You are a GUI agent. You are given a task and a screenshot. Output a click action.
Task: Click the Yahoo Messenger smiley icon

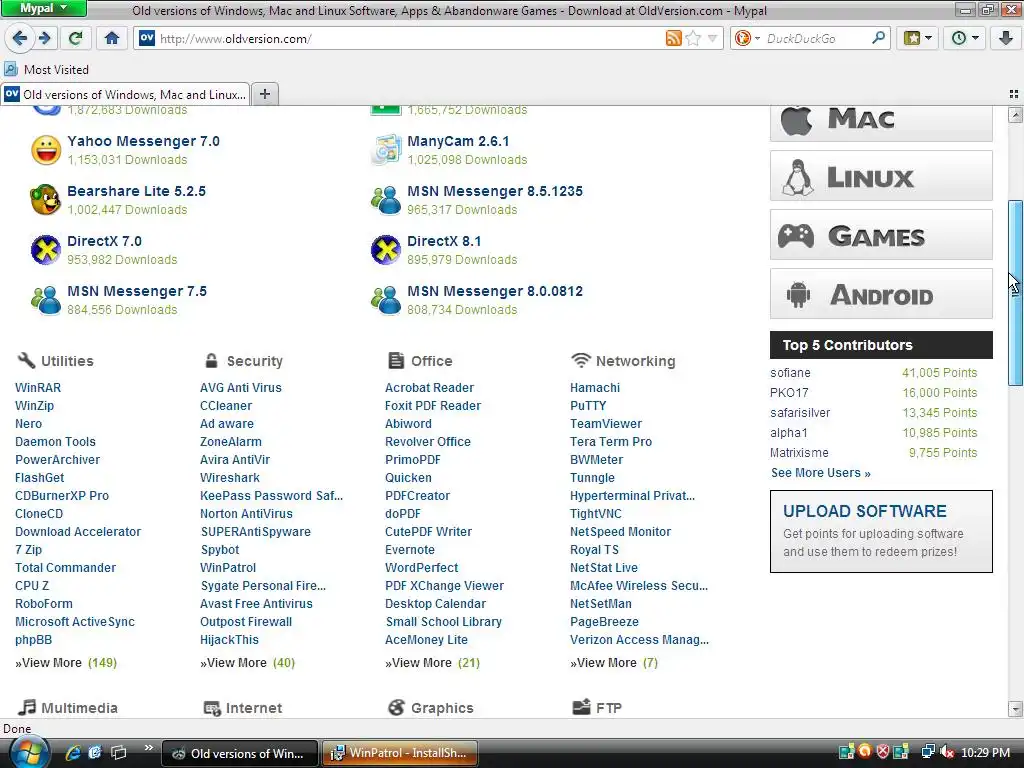click(46, 150)
